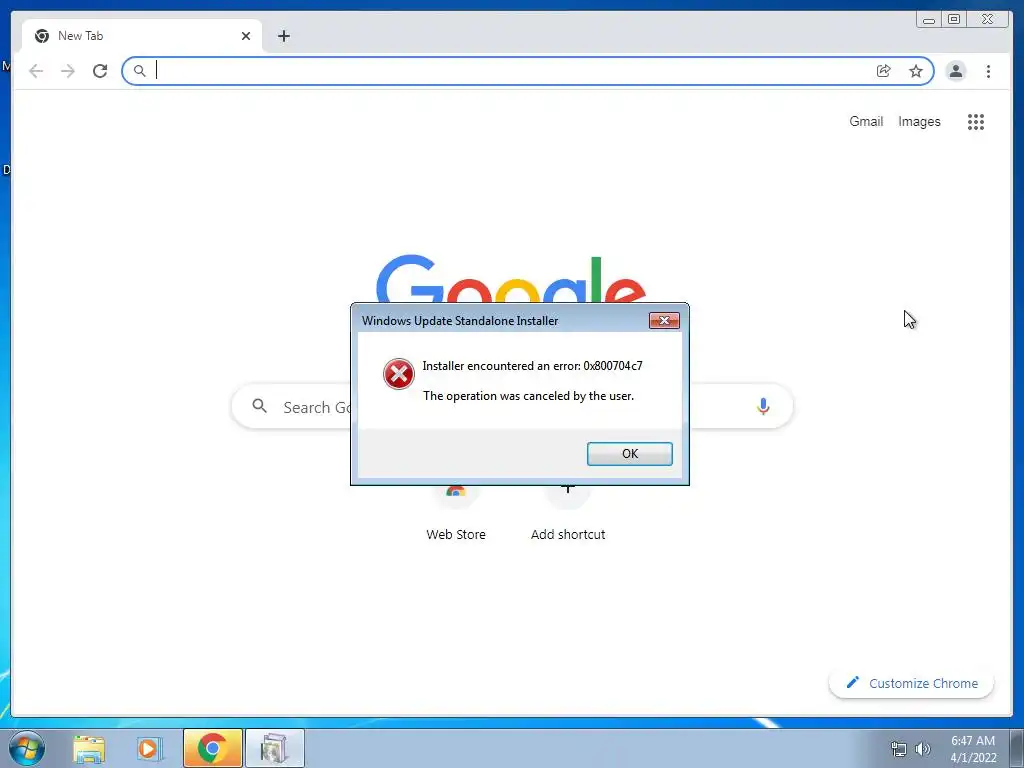Switch to Chrome via taskbar icon
Viewport: 1024px width, 768px height.
point(212,748)
